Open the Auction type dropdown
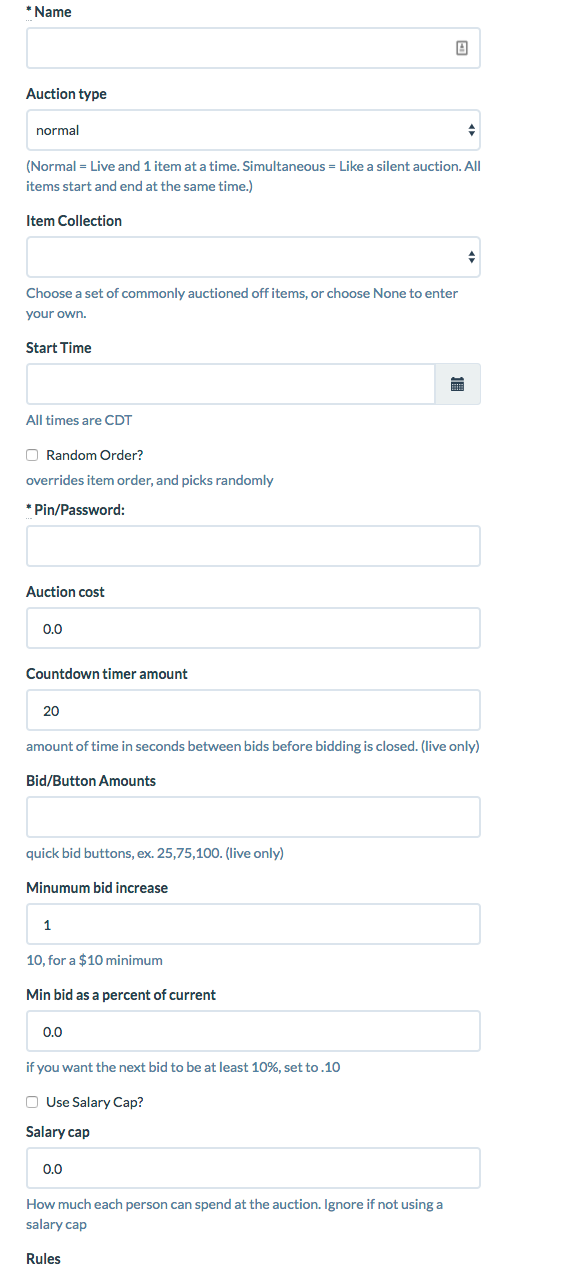The width and height of the screenshot is (569, 1274). click(253, 130)
